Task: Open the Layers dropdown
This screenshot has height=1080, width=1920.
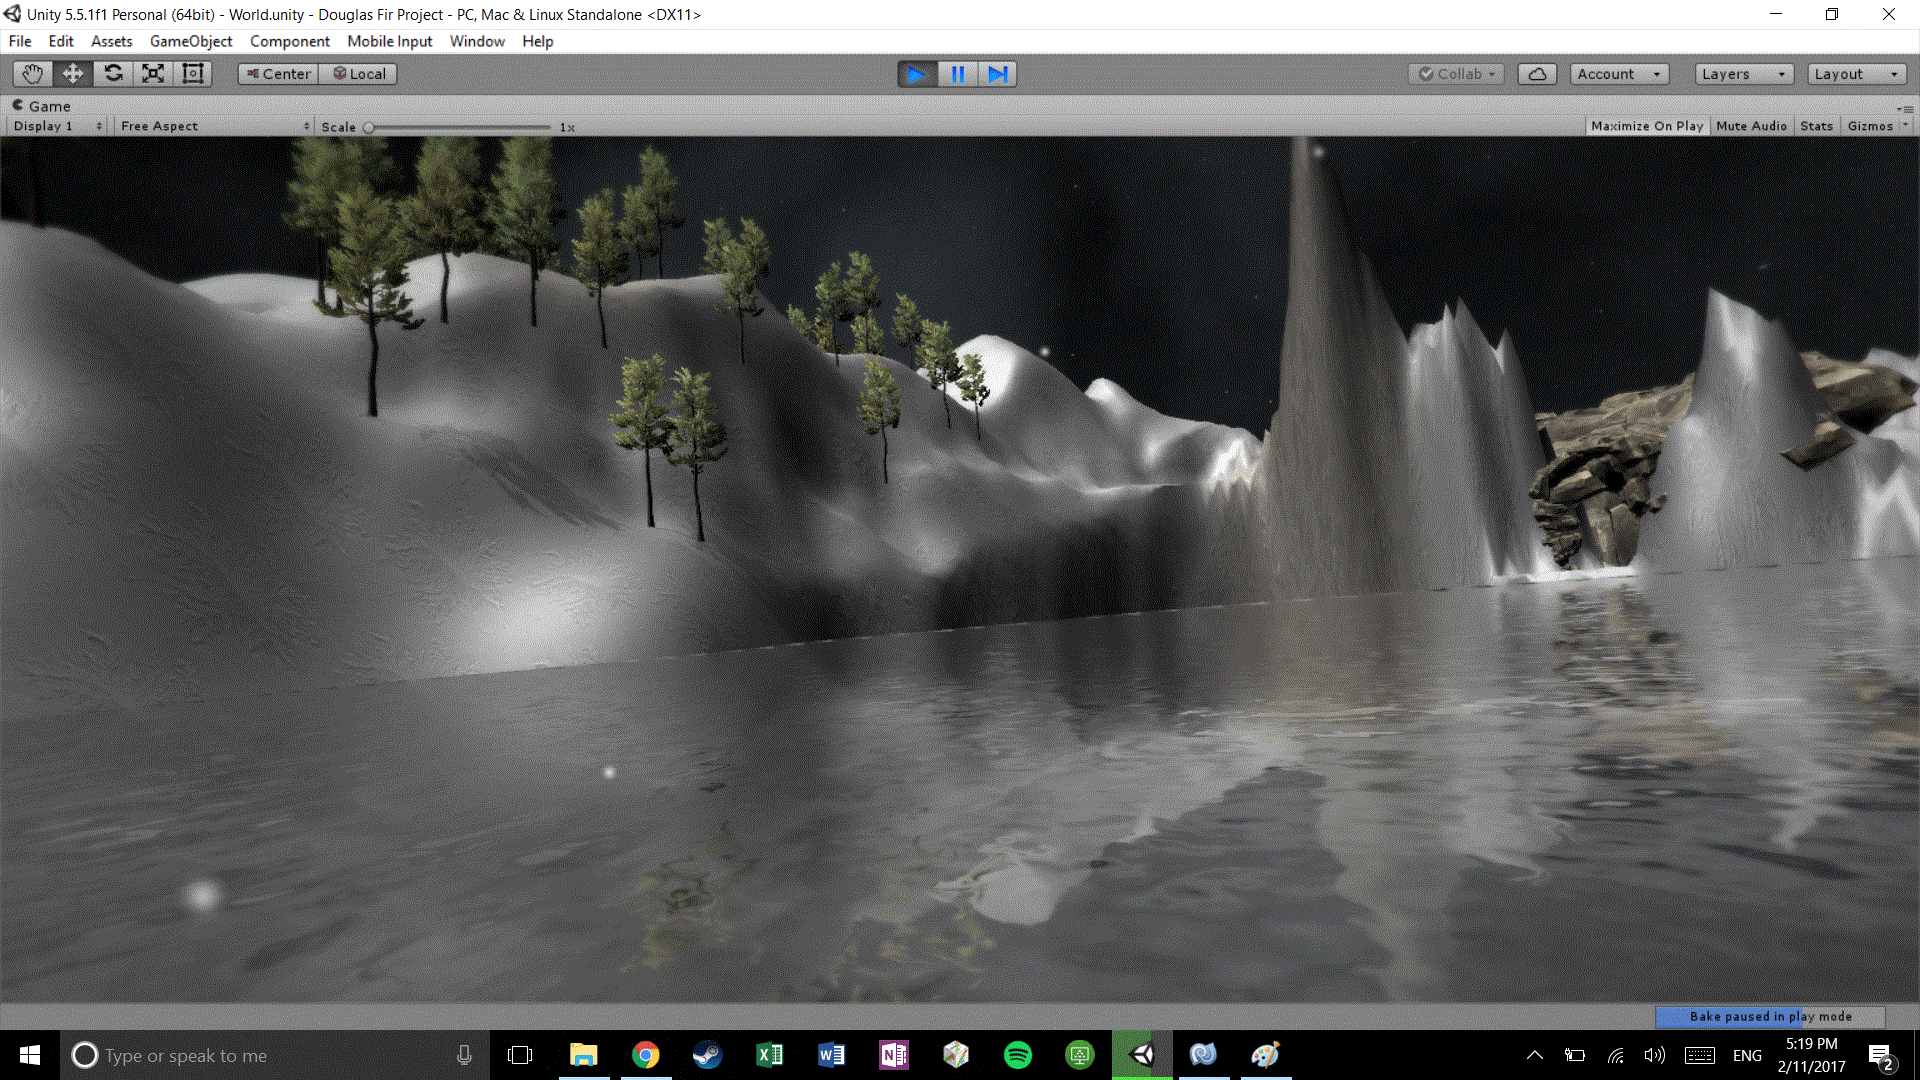Action: coord(1743,74)
